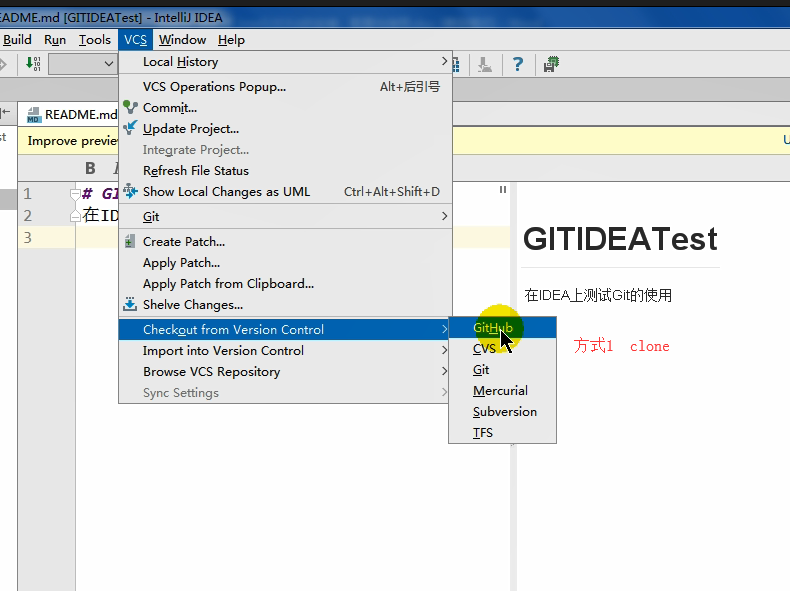Choose Shelve Changes... entry

pyautogui.click(x=285, y=305)
